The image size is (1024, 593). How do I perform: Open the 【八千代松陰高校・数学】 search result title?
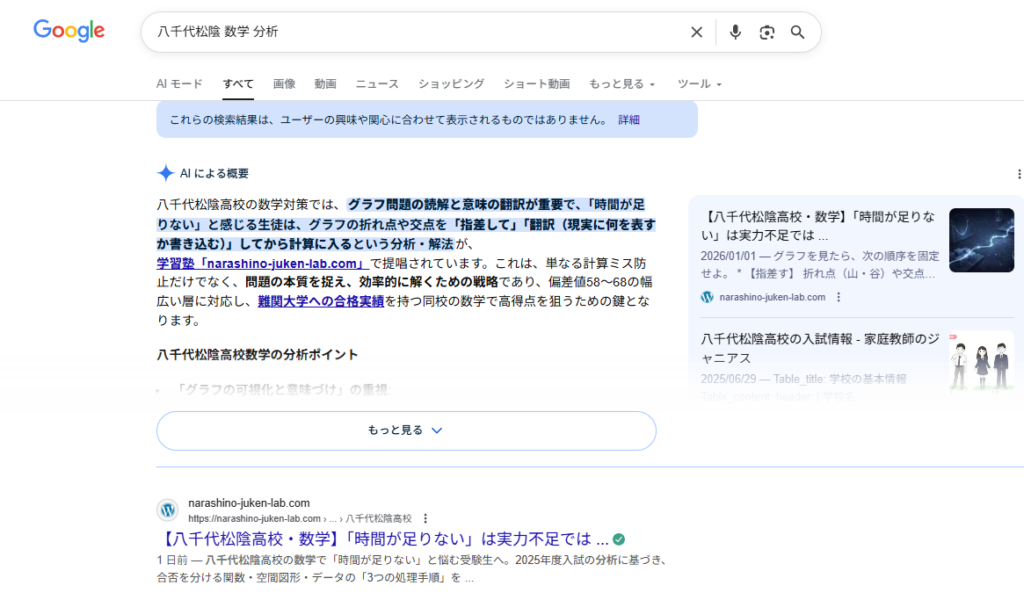(382, 539)
